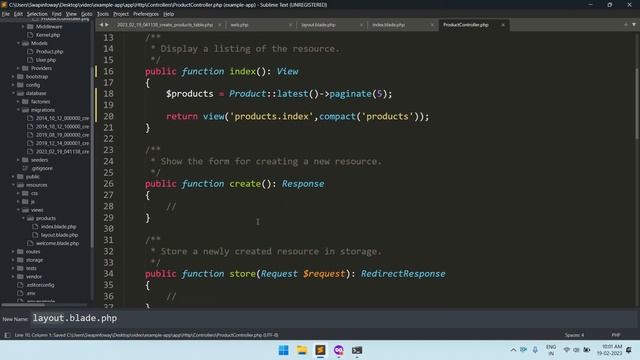Collapse the views folder

click(18, 210)
